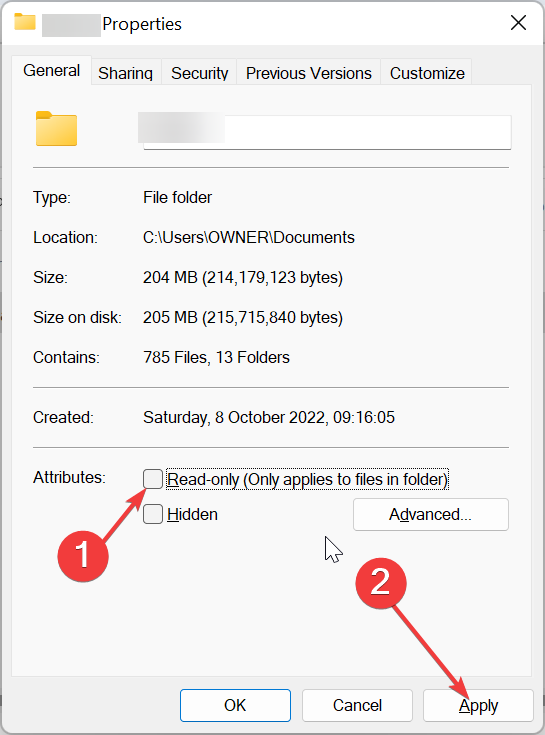The width and height of the screenshot is (545, 735).
Task: Switch to the General tab
Action: pos(52,70)
